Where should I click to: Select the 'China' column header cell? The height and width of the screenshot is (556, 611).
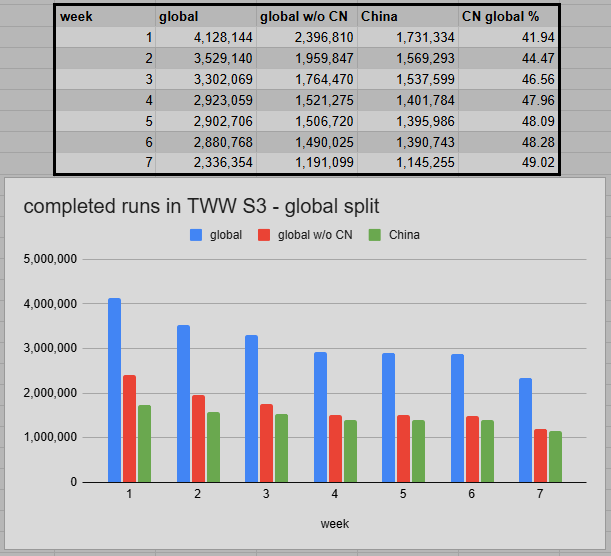[408, 16]
